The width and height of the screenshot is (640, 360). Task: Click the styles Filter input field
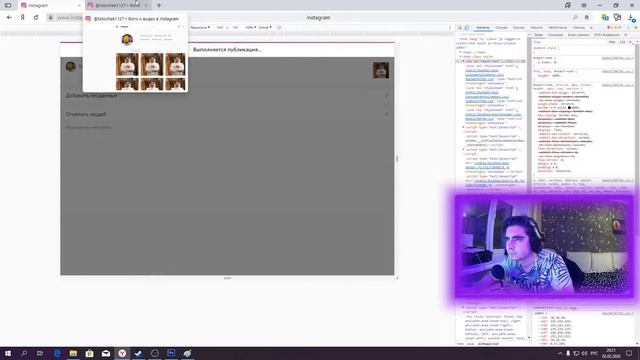pyautogui.click(x=569, y=42)
